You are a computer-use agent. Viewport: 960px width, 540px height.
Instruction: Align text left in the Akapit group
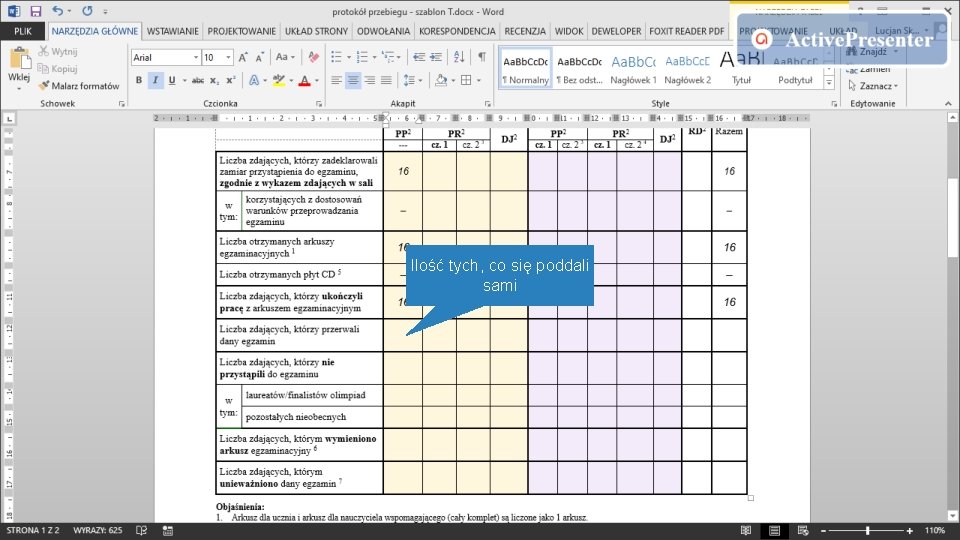coord(336,80)
